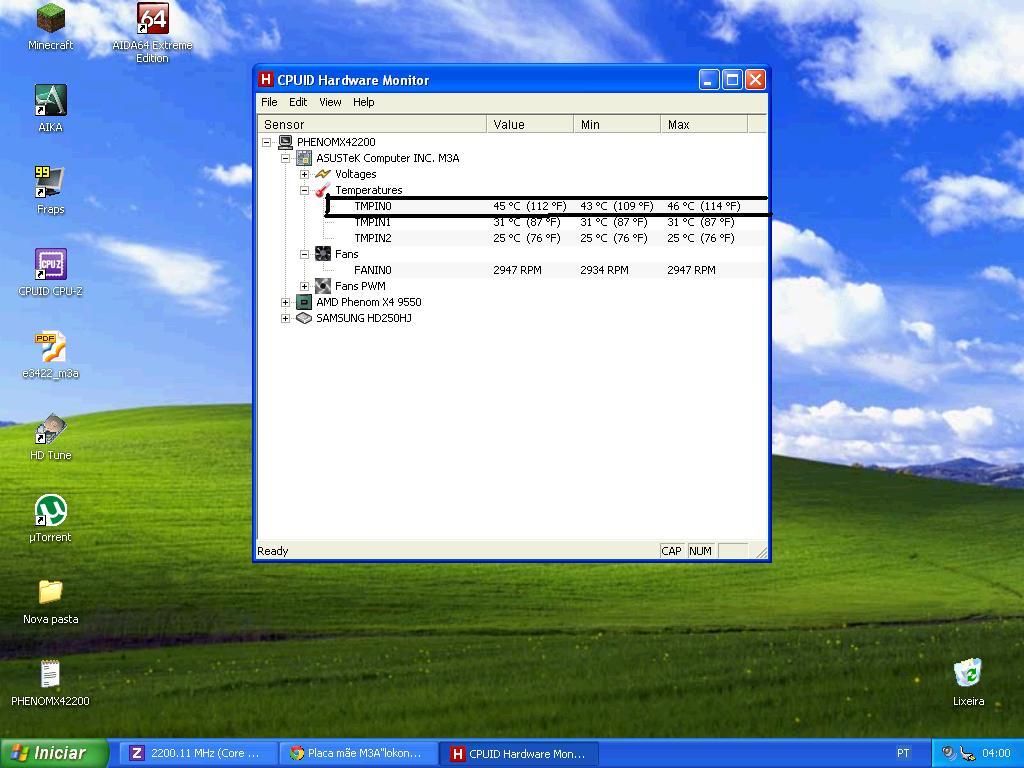Select the TMPIN2 temperature row

coord(547,238)
